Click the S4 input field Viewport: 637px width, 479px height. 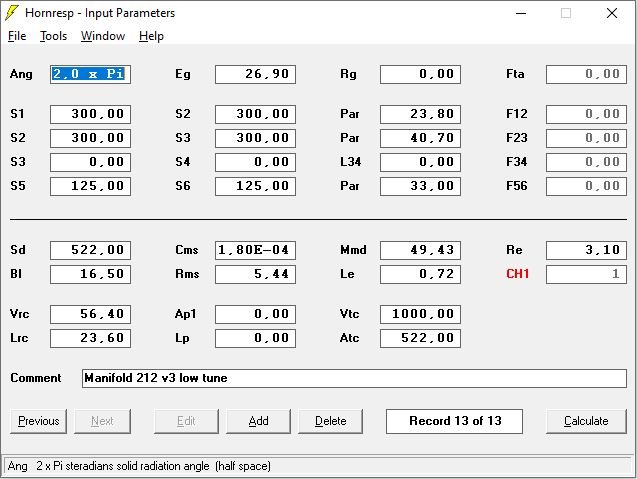point(255,162)
